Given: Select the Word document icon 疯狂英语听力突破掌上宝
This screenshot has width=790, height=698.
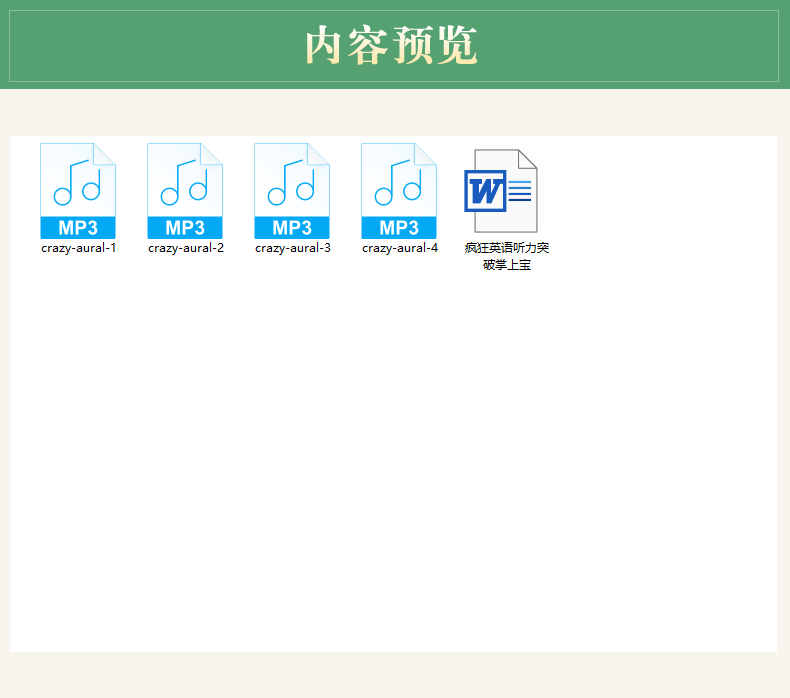Looking at the screenshot, I should pyautogui.click(x=501, y=191).
